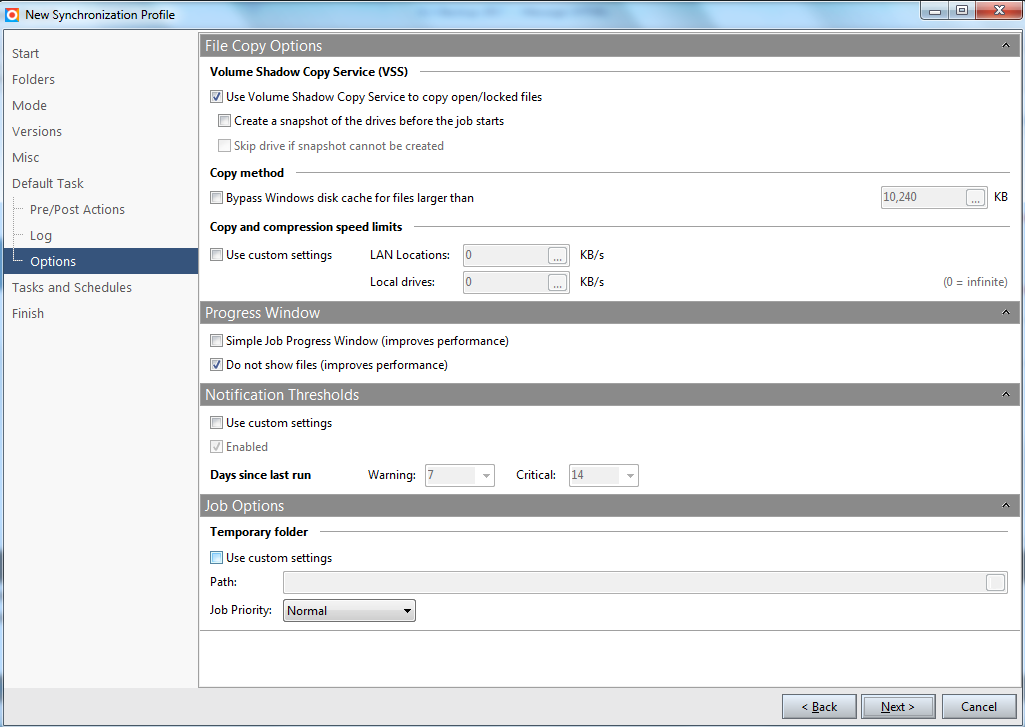This screenshot has width=1025, height=727.
Task: Collapse the Progress Window section
Action: coord(1005,313)
